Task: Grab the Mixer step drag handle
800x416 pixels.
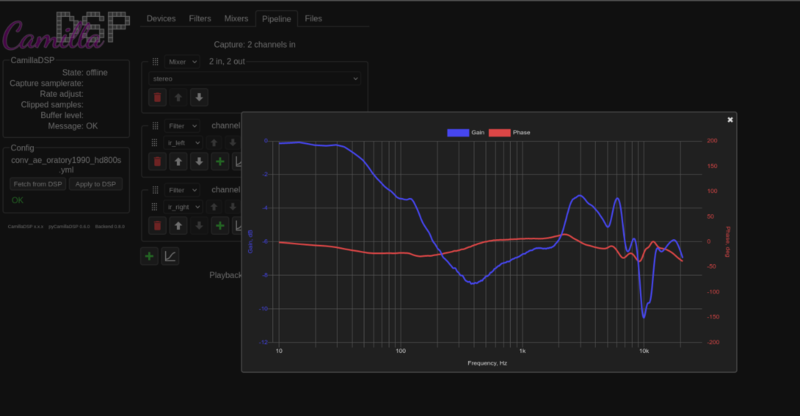Action: coord(155,62)
